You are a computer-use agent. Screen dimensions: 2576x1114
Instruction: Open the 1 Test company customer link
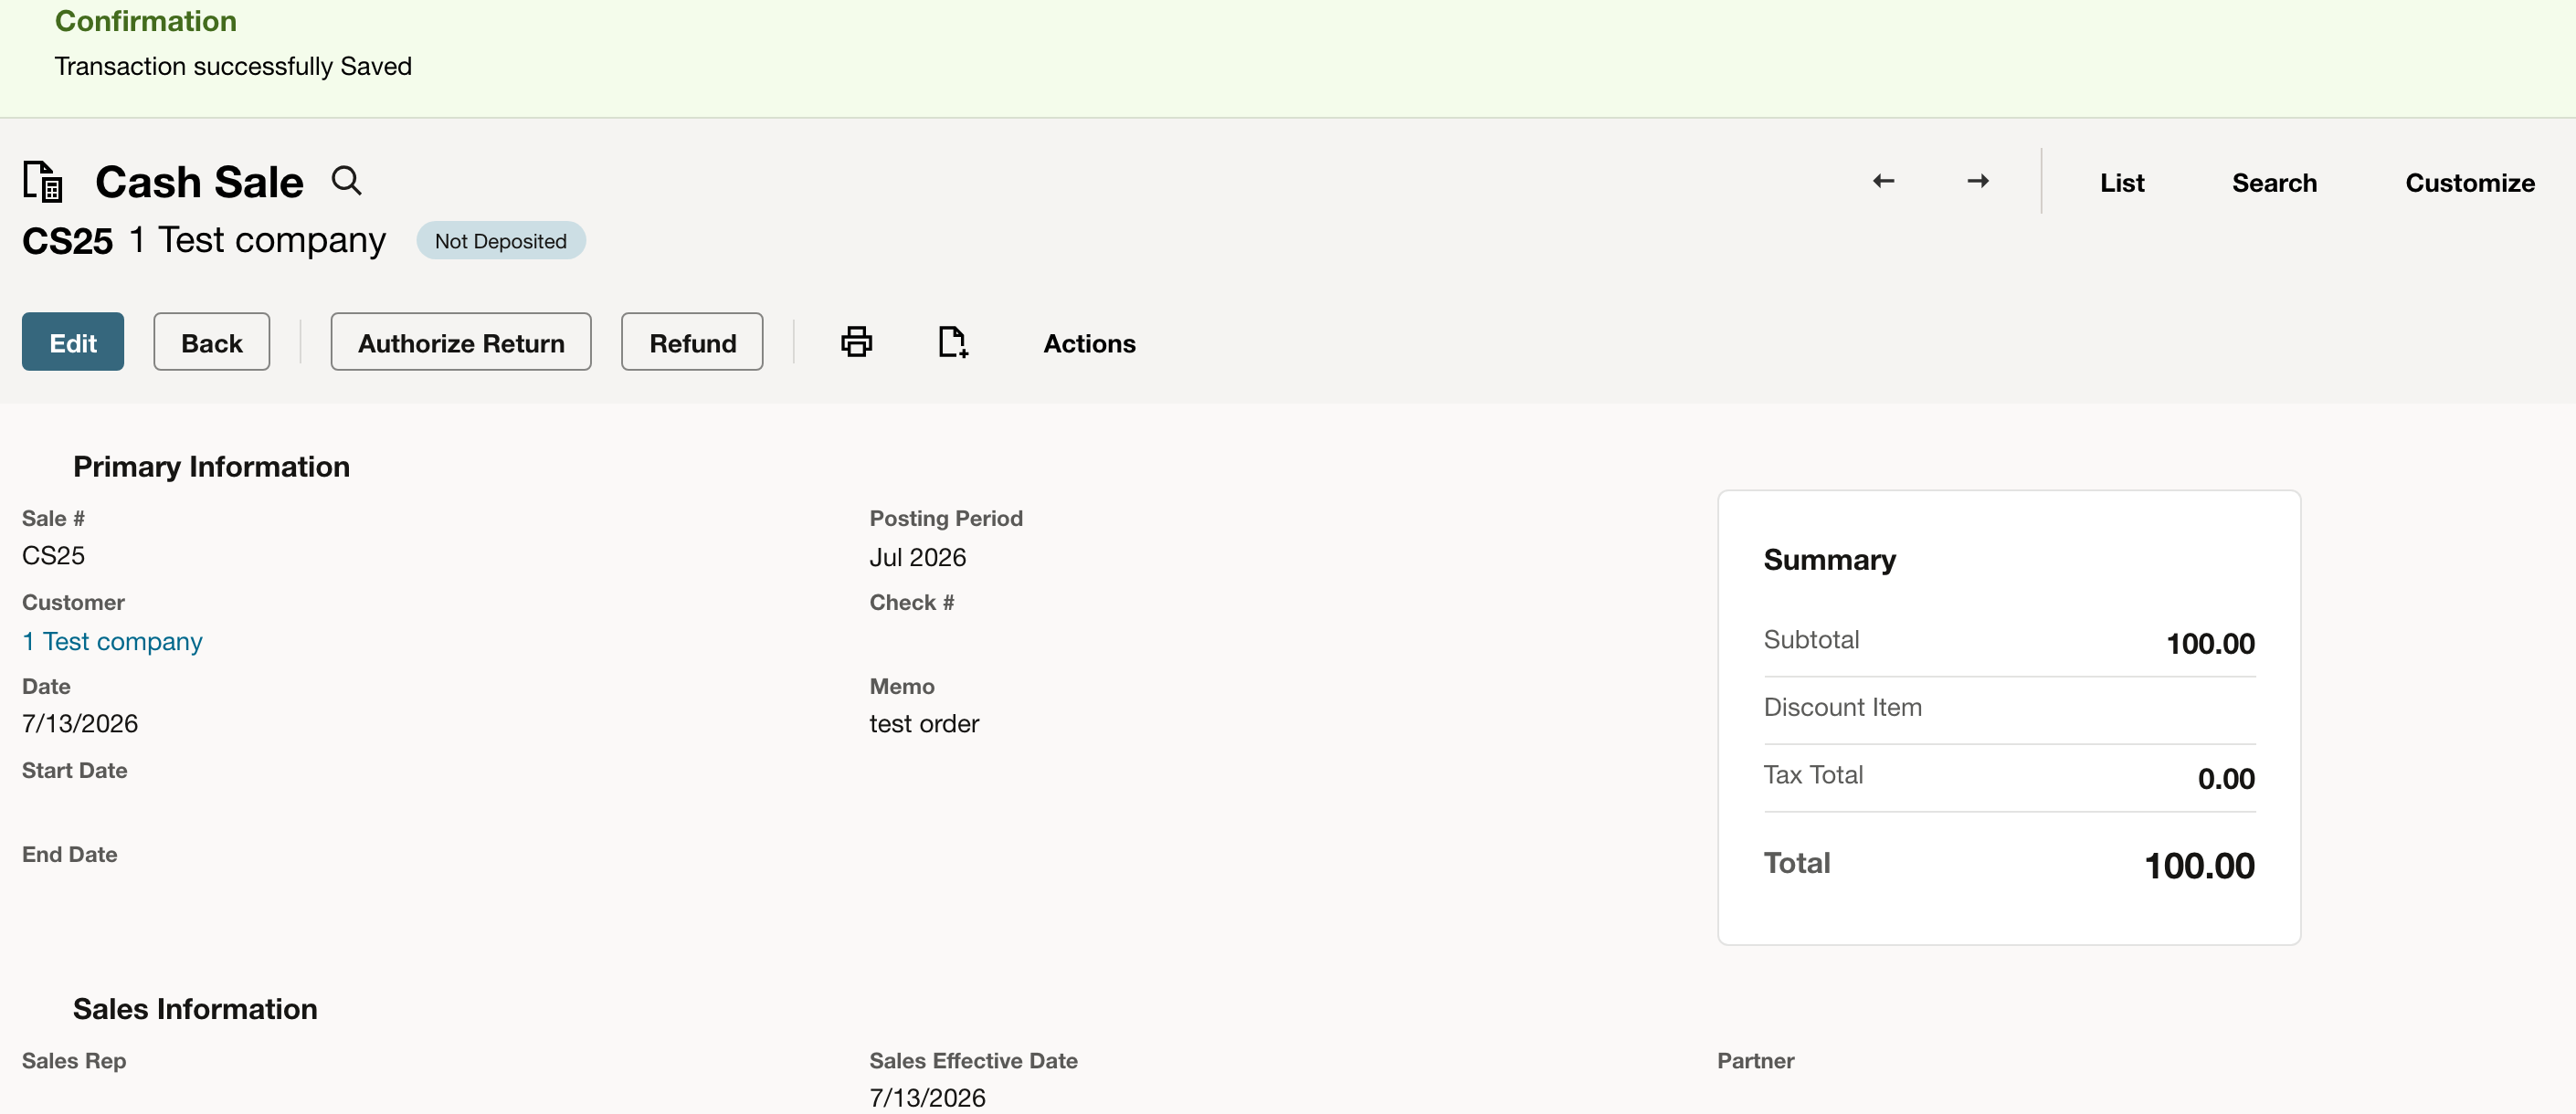coord(112,641)
